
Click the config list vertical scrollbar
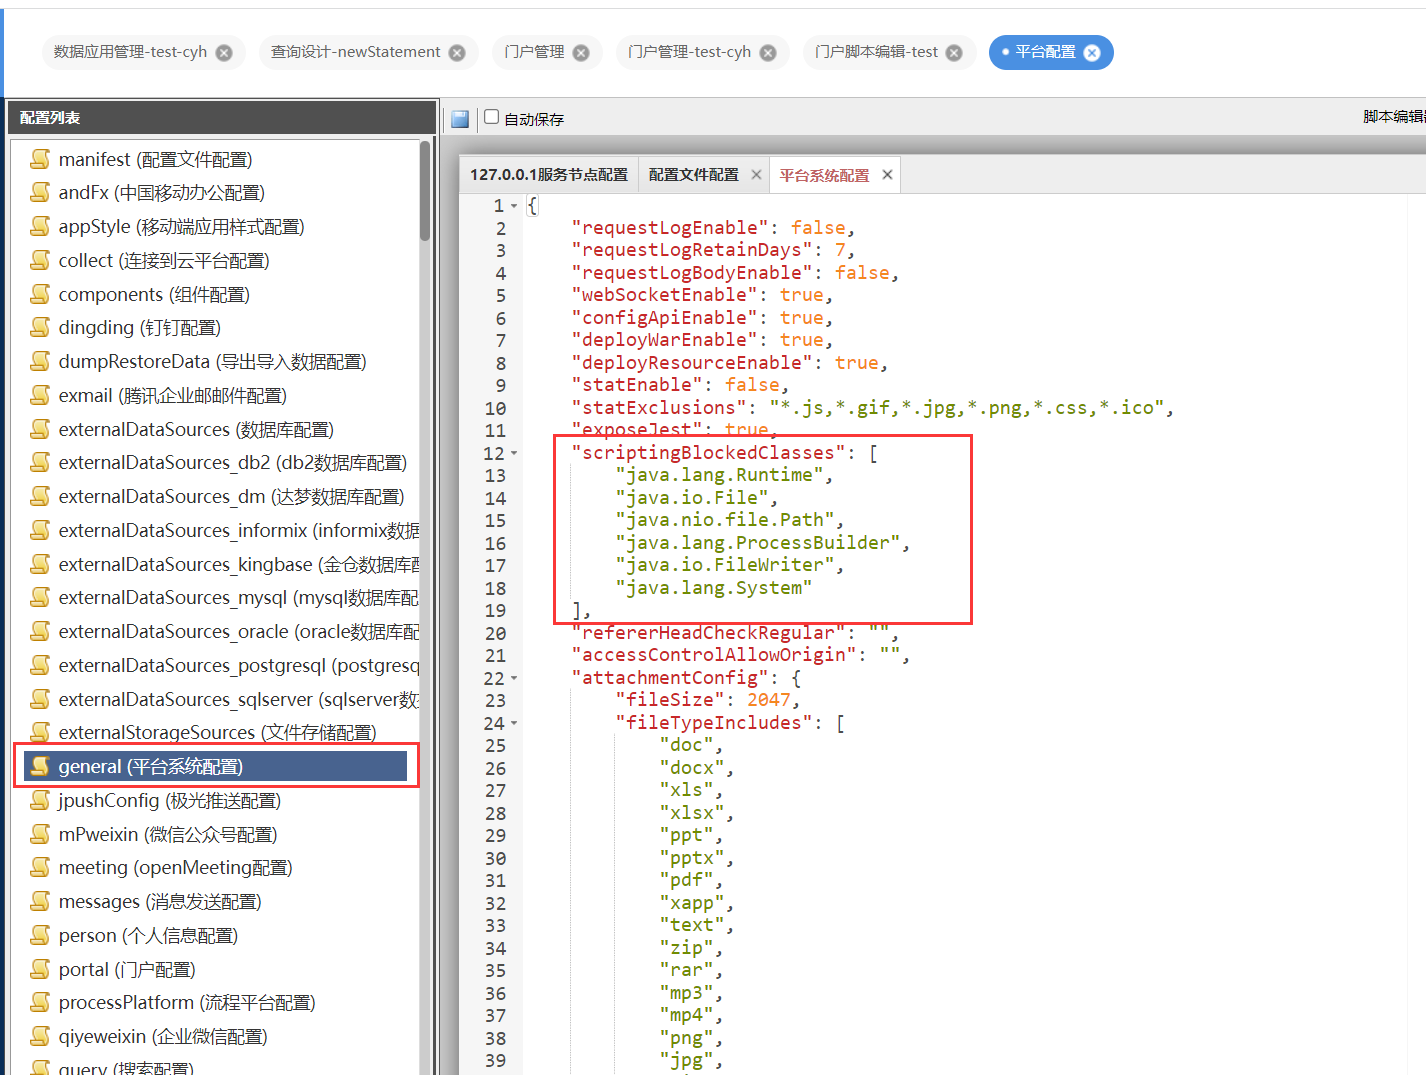point(425,190)
